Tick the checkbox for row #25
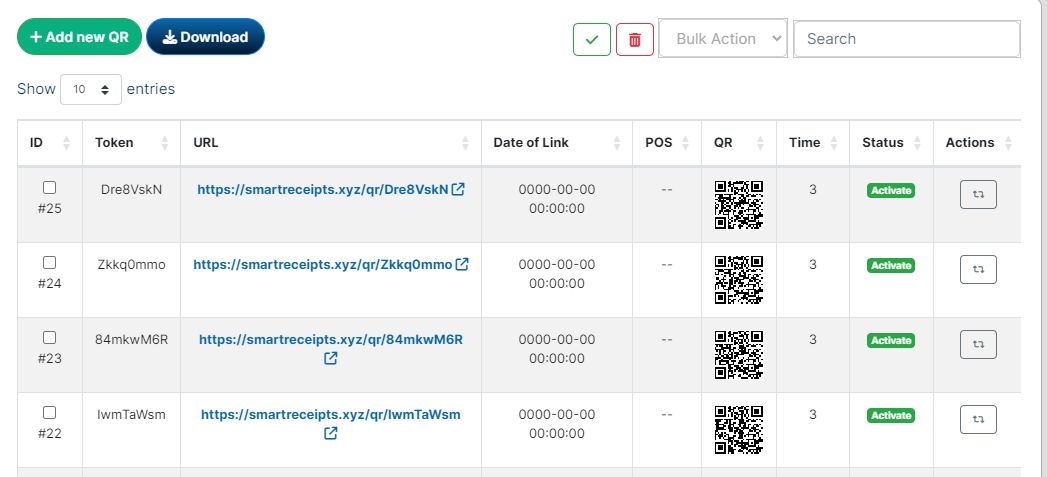 50,187
